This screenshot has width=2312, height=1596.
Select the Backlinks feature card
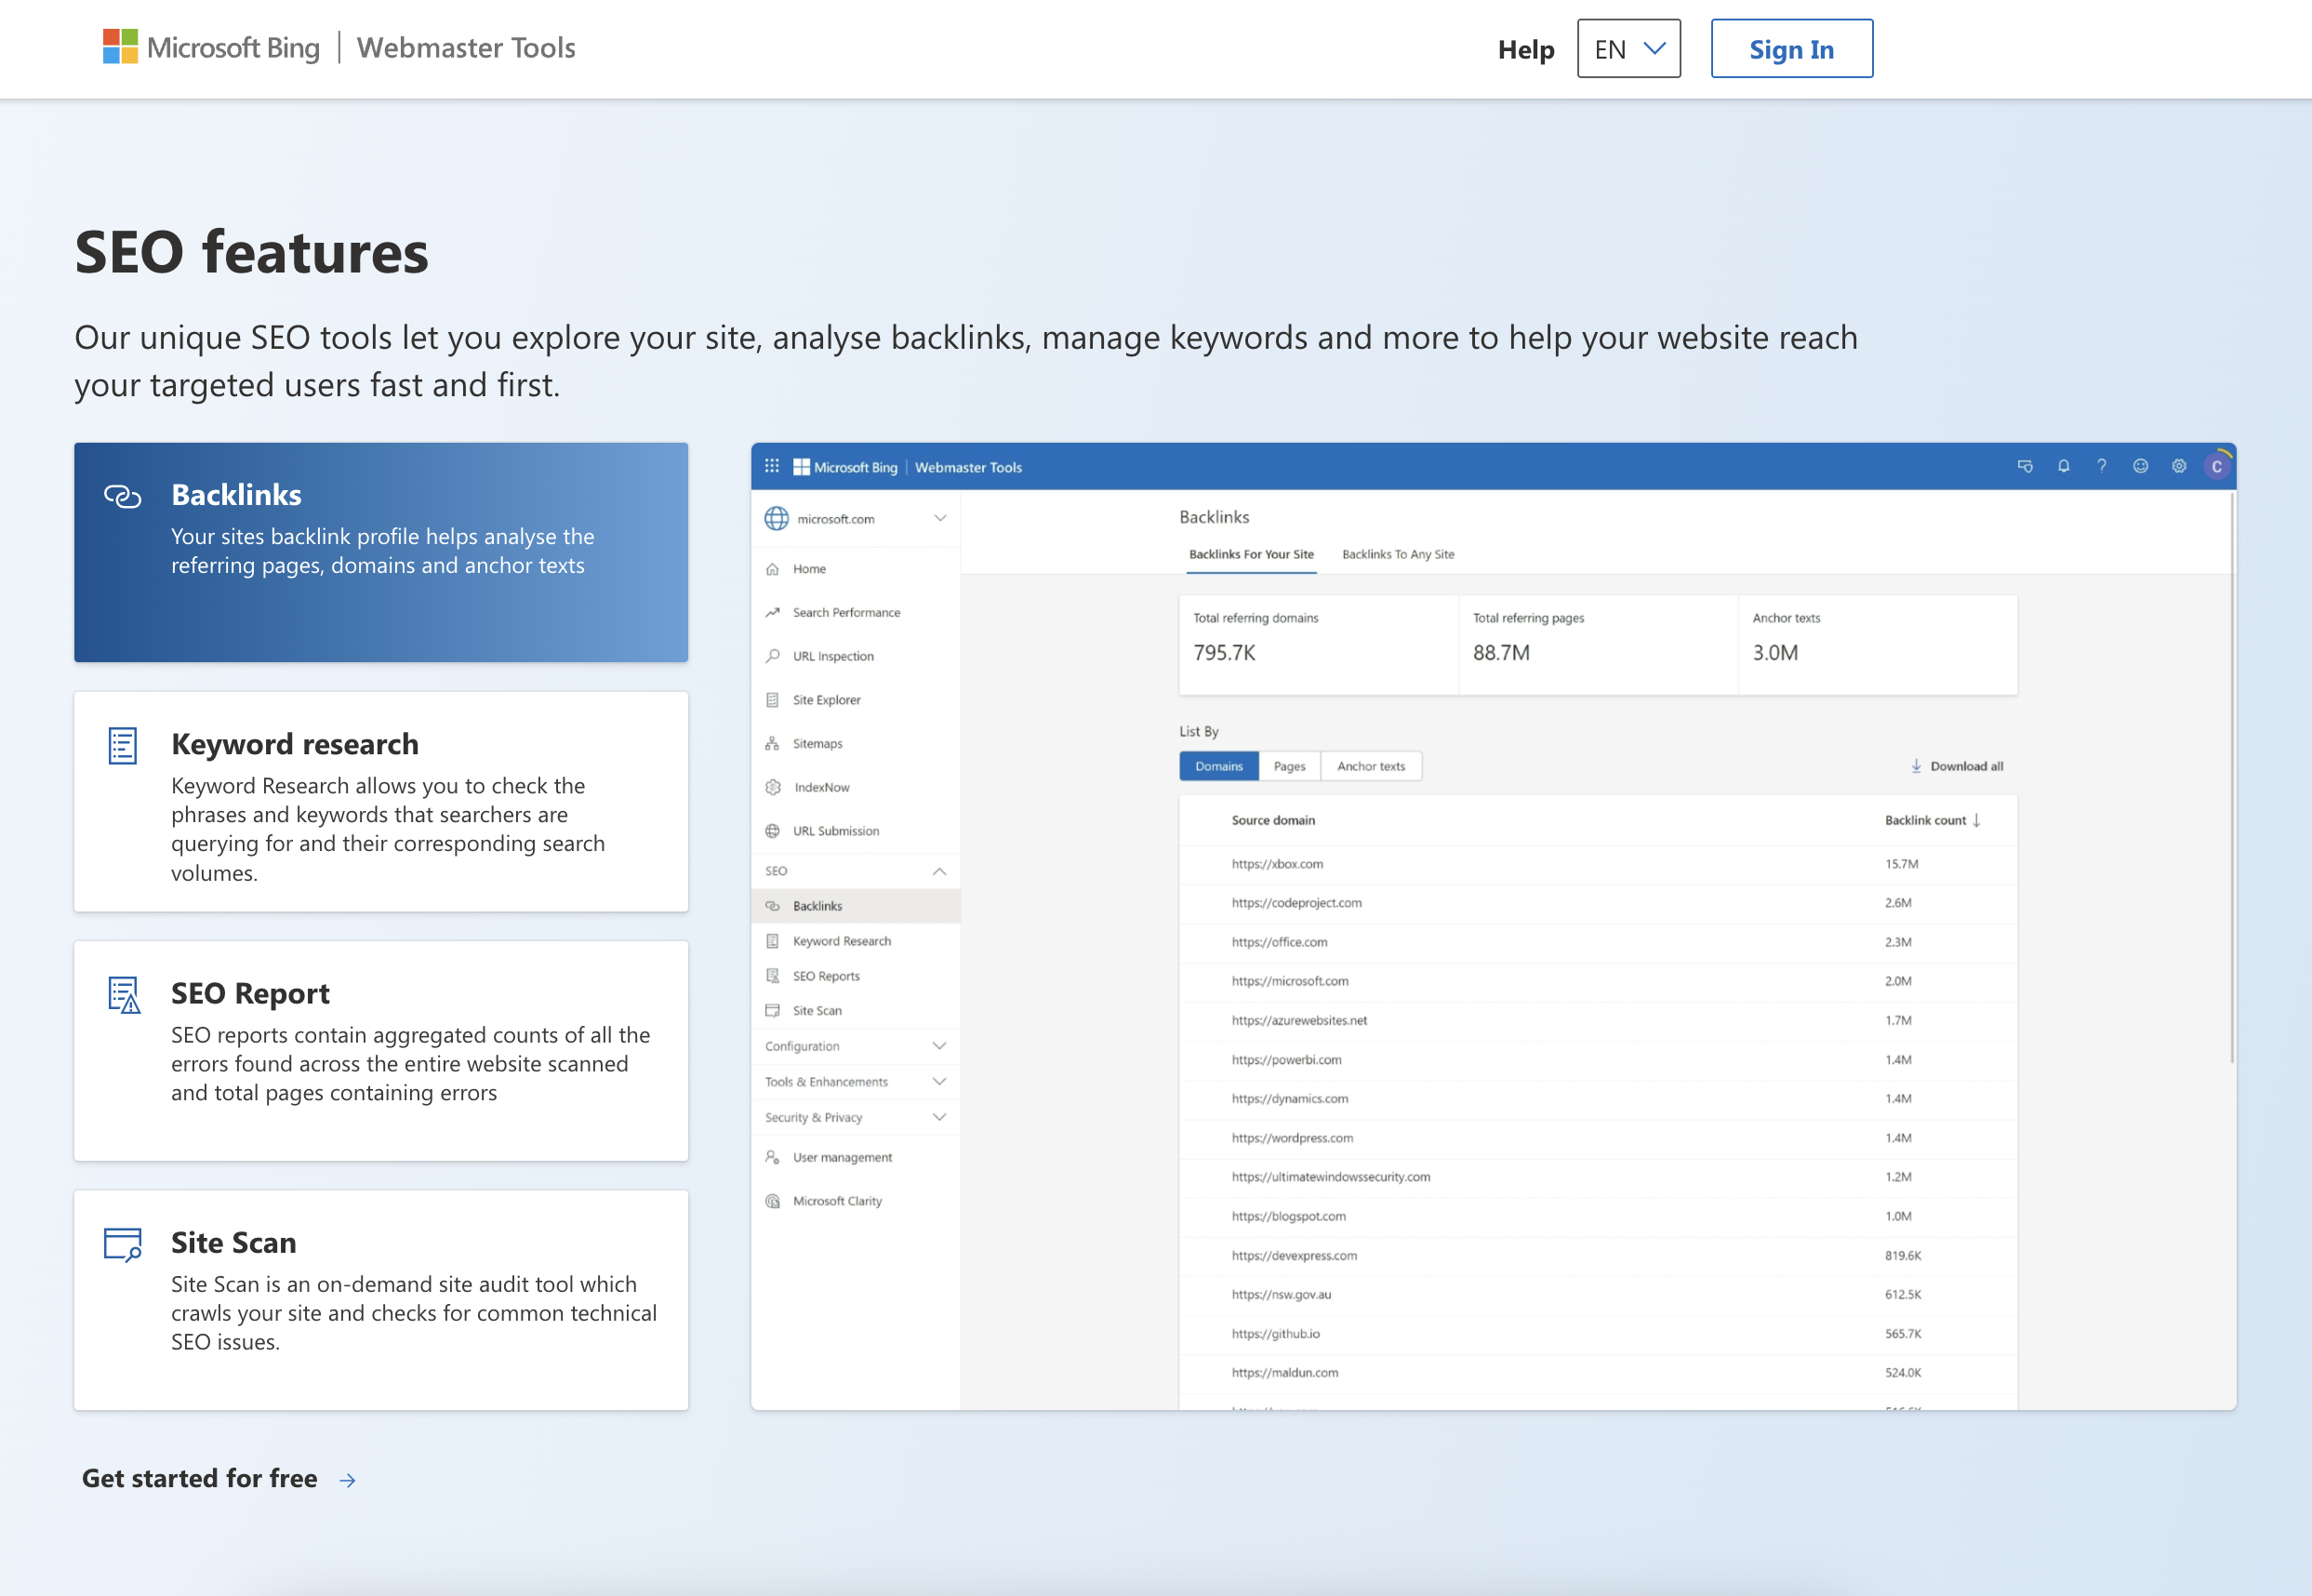381,552
